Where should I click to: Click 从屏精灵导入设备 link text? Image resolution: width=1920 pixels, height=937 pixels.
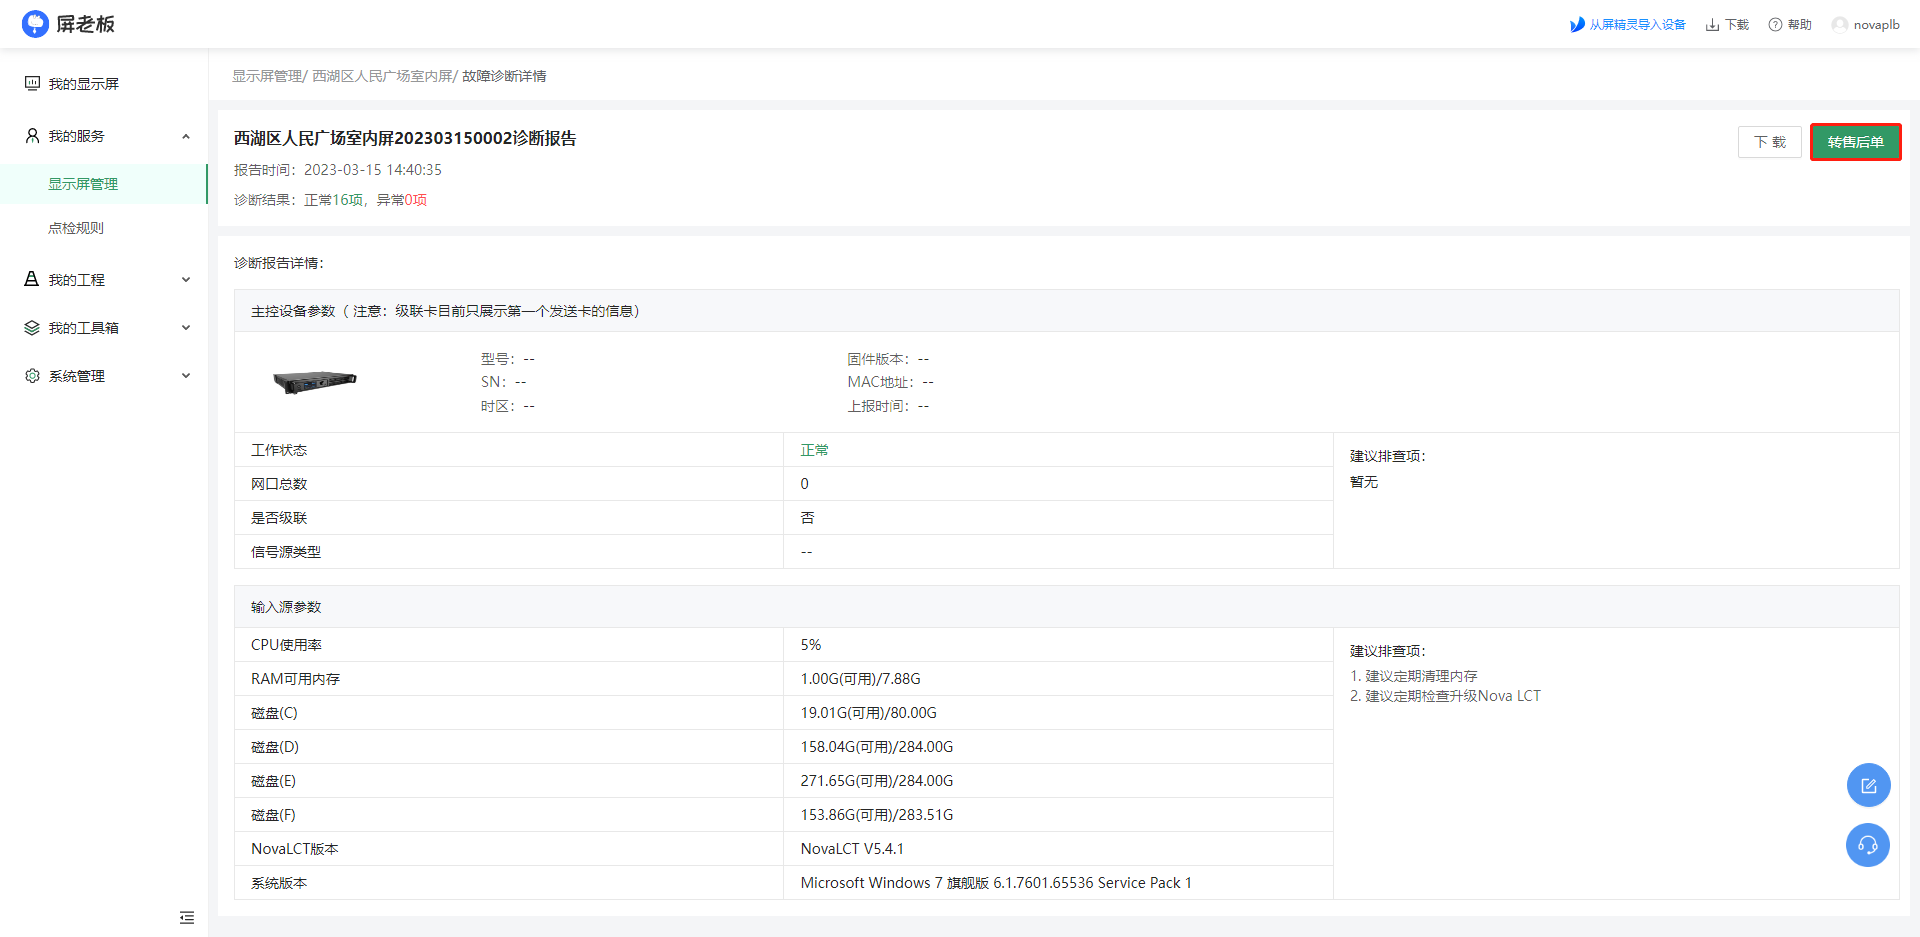[1637, 25]
